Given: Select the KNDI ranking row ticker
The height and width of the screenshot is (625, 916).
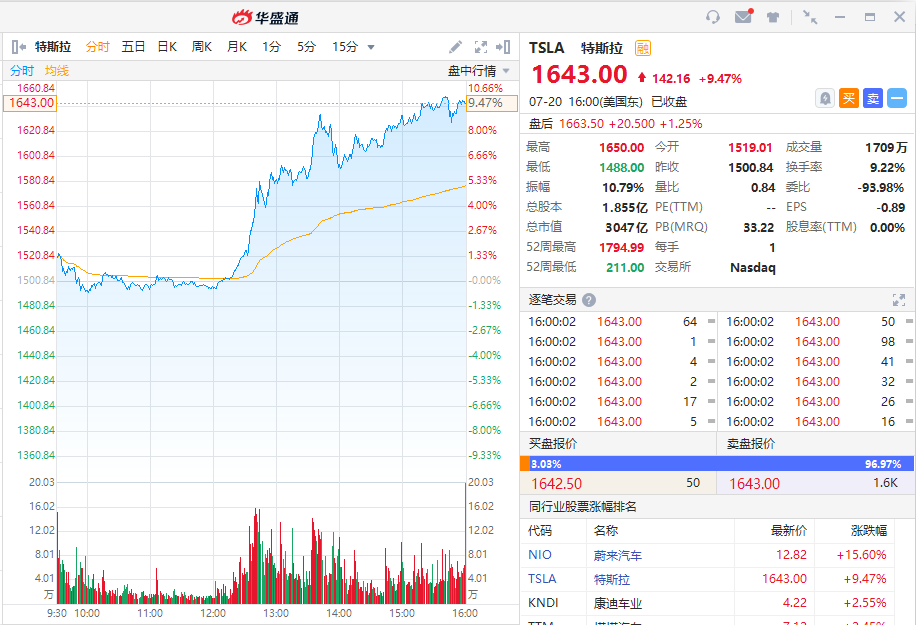Looking at the screenshot, I should tap(543, 603).
